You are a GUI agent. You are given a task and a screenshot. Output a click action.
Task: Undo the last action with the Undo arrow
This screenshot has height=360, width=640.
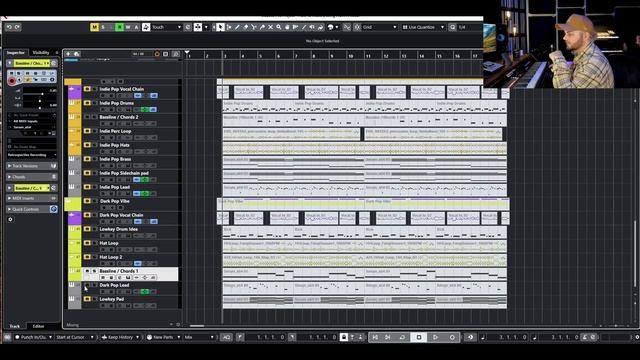pos(9,27)
